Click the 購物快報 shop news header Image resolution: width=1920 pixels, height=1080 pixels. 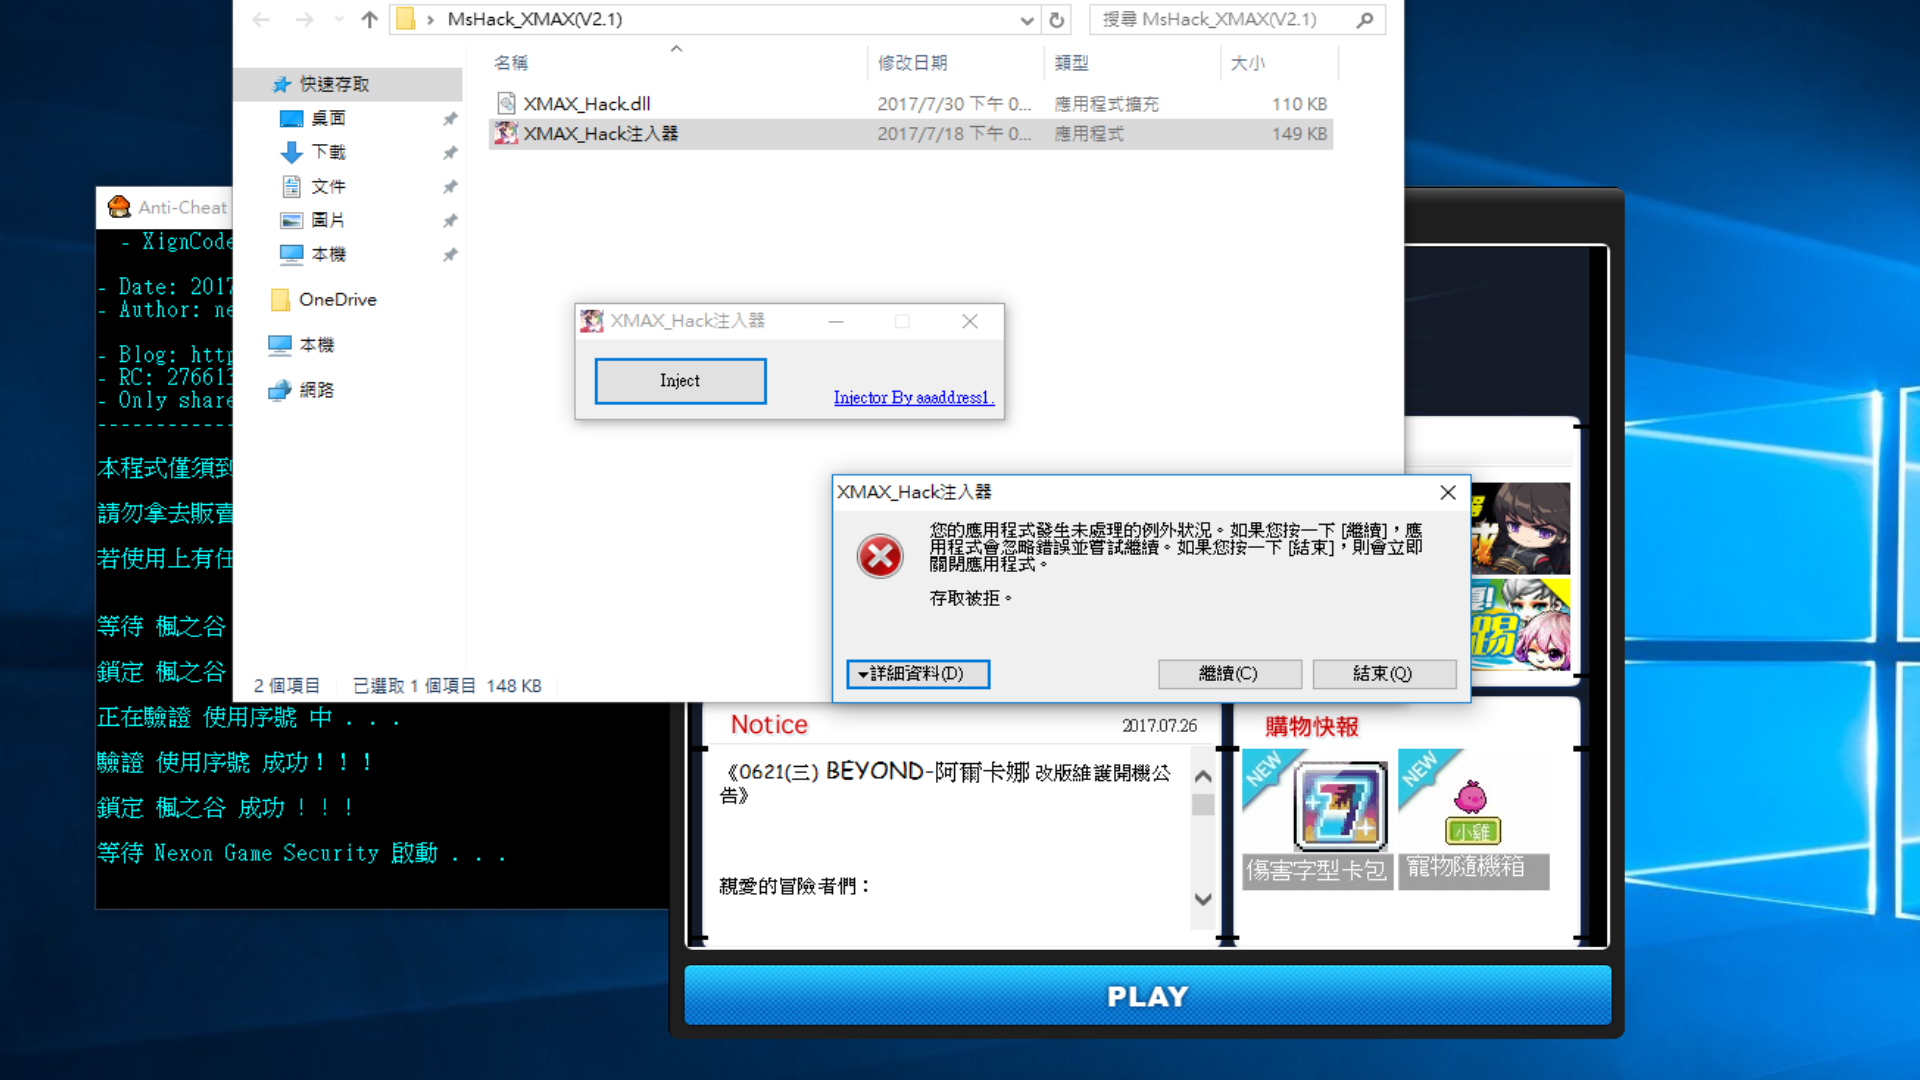[1311, 727]
